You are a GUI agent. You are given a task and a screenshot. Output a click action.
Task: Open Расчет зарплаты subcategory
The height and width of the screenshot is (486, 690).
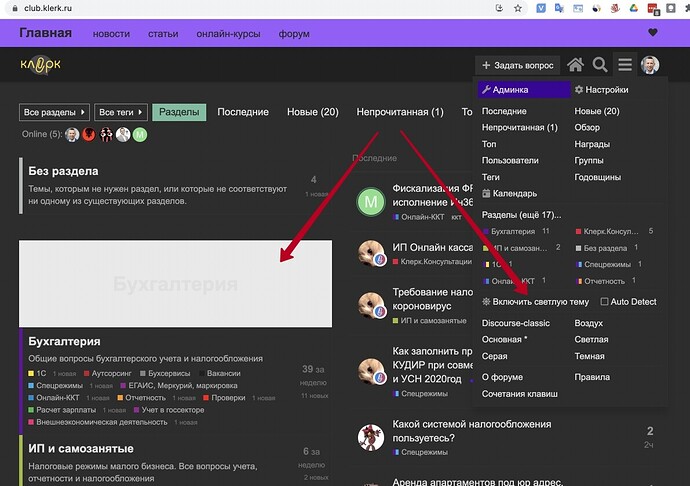[62, 410]
